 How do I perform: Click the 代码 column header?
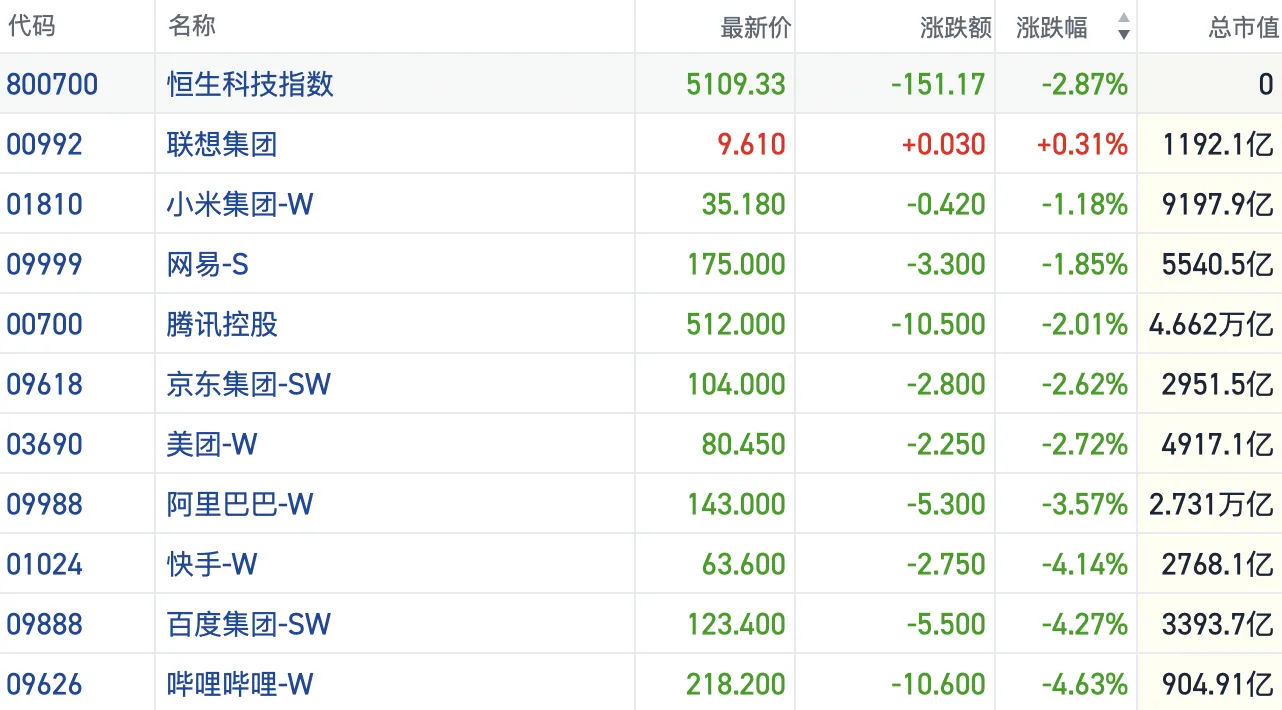pyautogui.click(x=31, y=26)
